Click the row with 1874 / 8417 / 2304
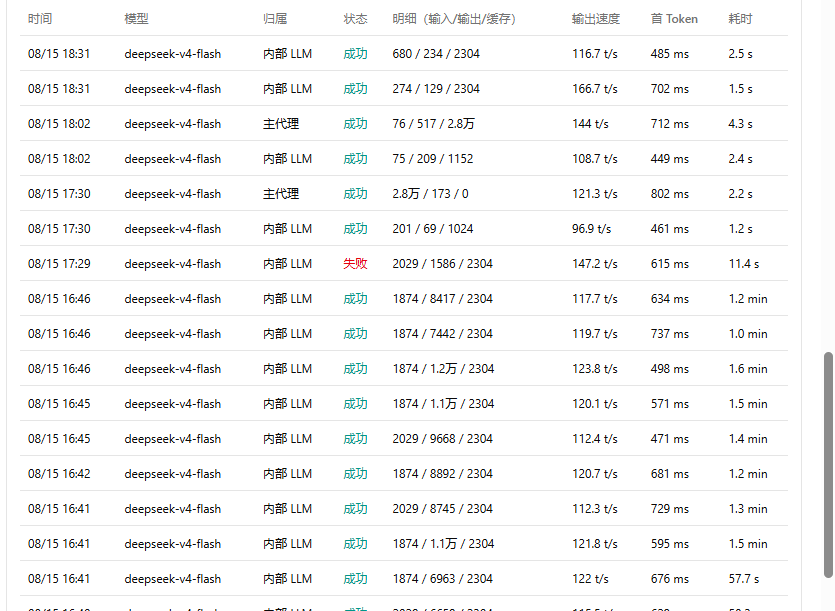 pos(404,299)
